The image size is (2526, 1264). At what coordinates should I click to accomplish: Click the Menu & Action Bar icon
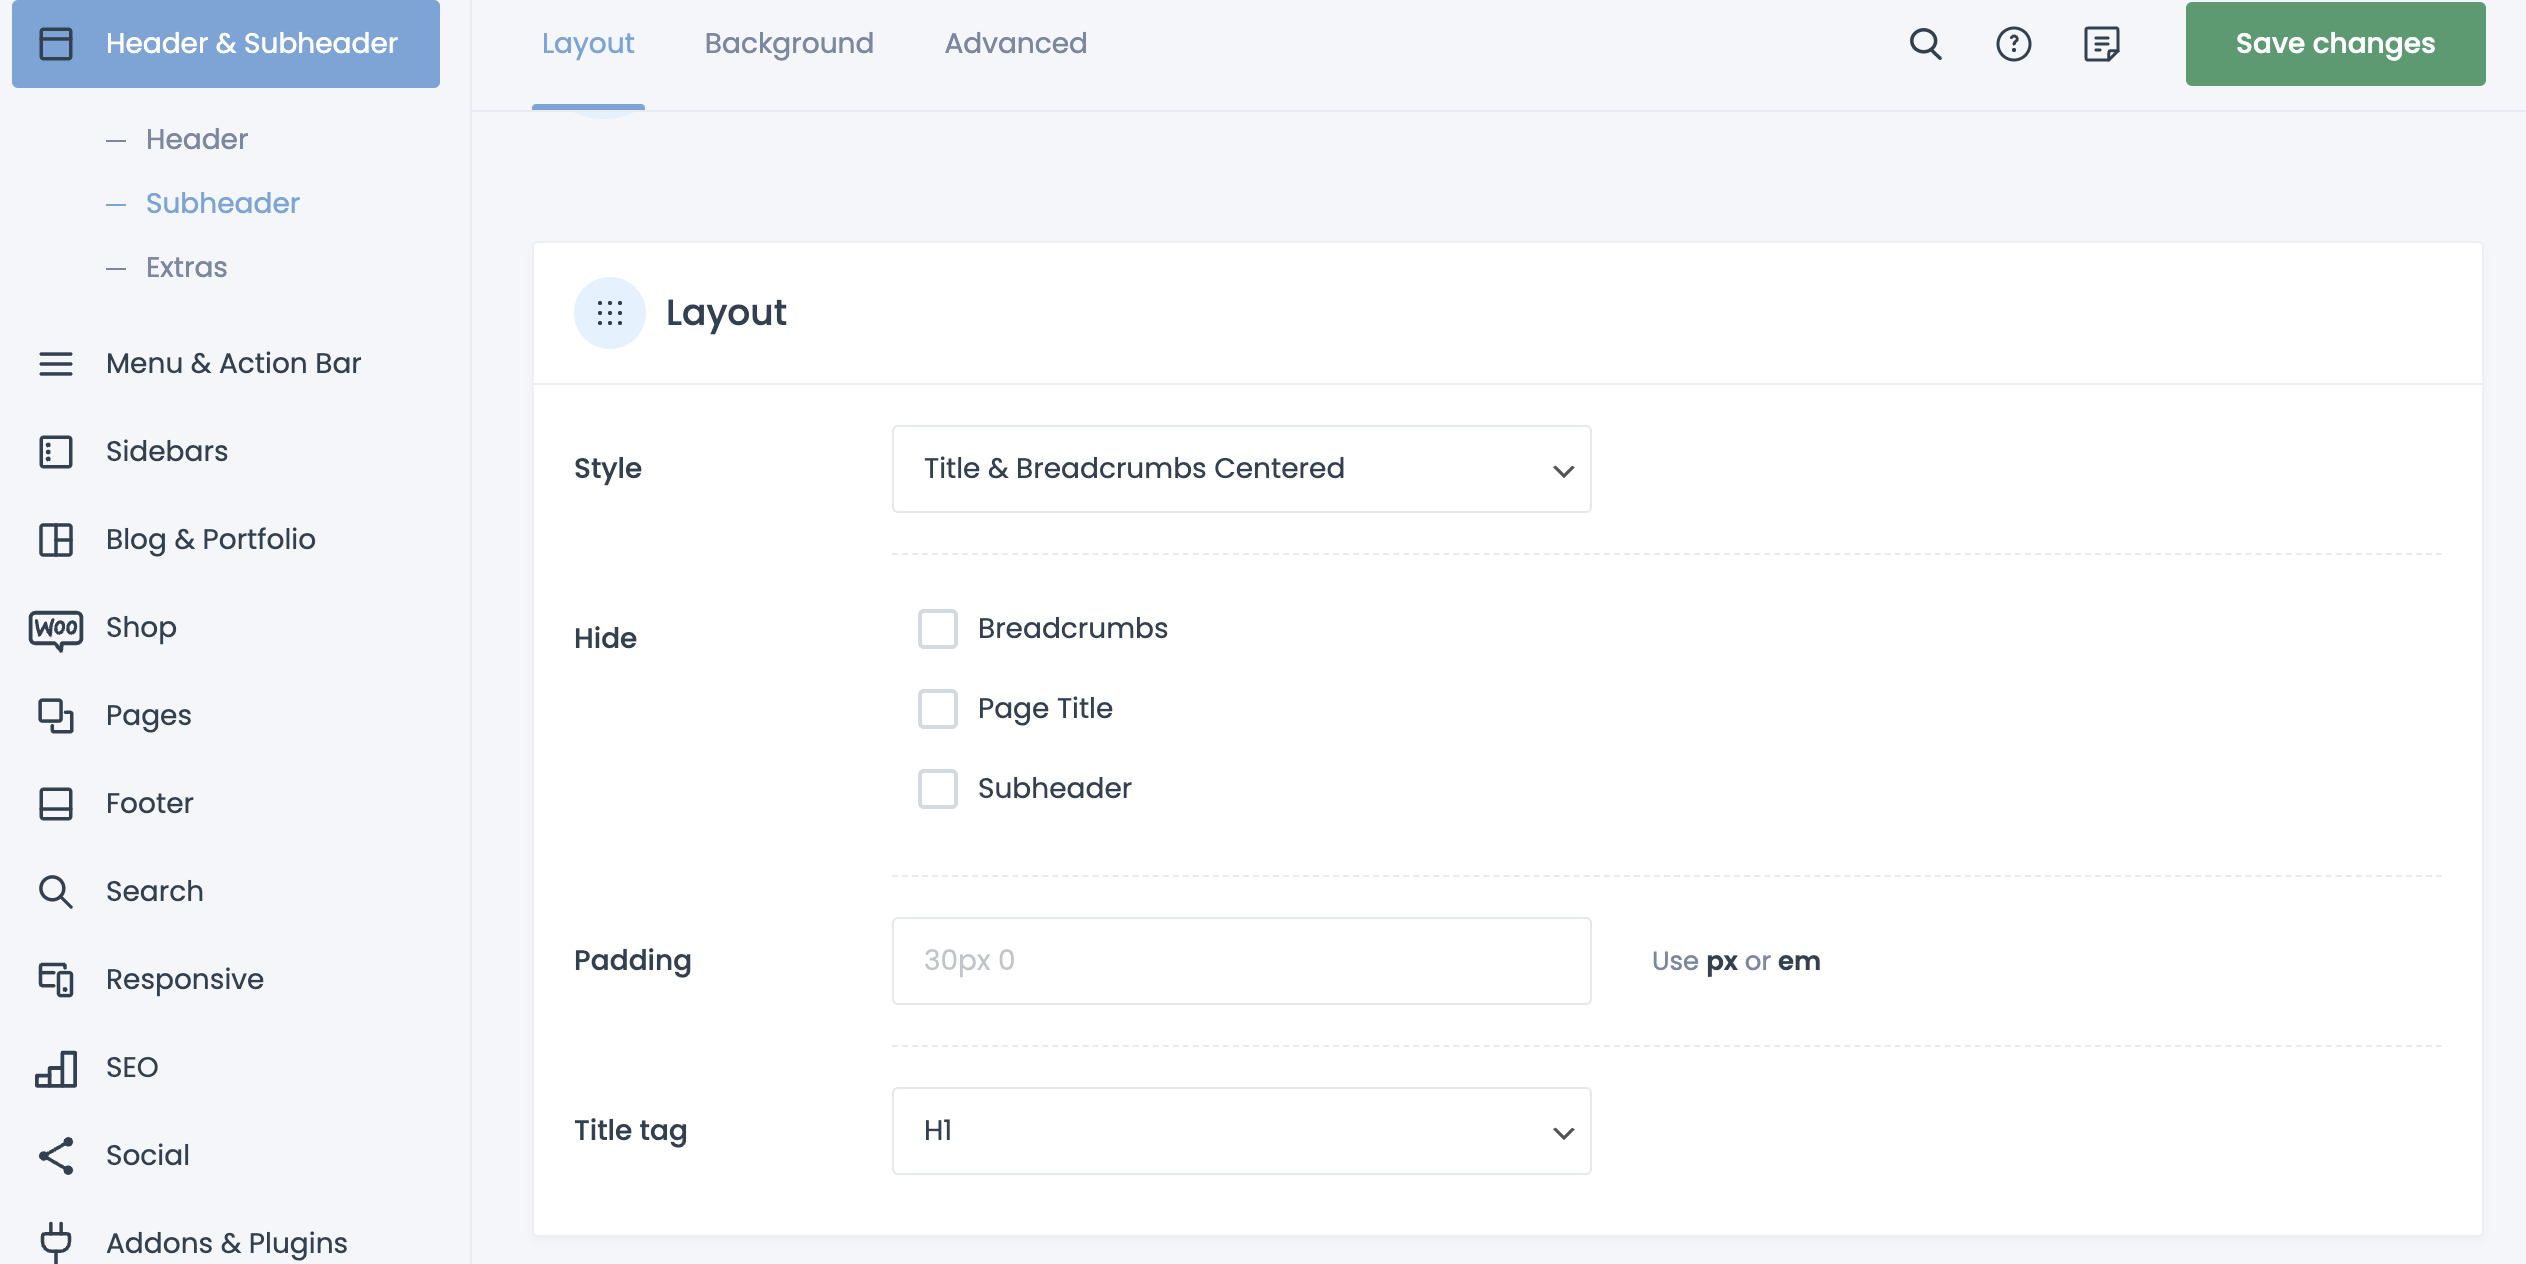coord(55,363)
